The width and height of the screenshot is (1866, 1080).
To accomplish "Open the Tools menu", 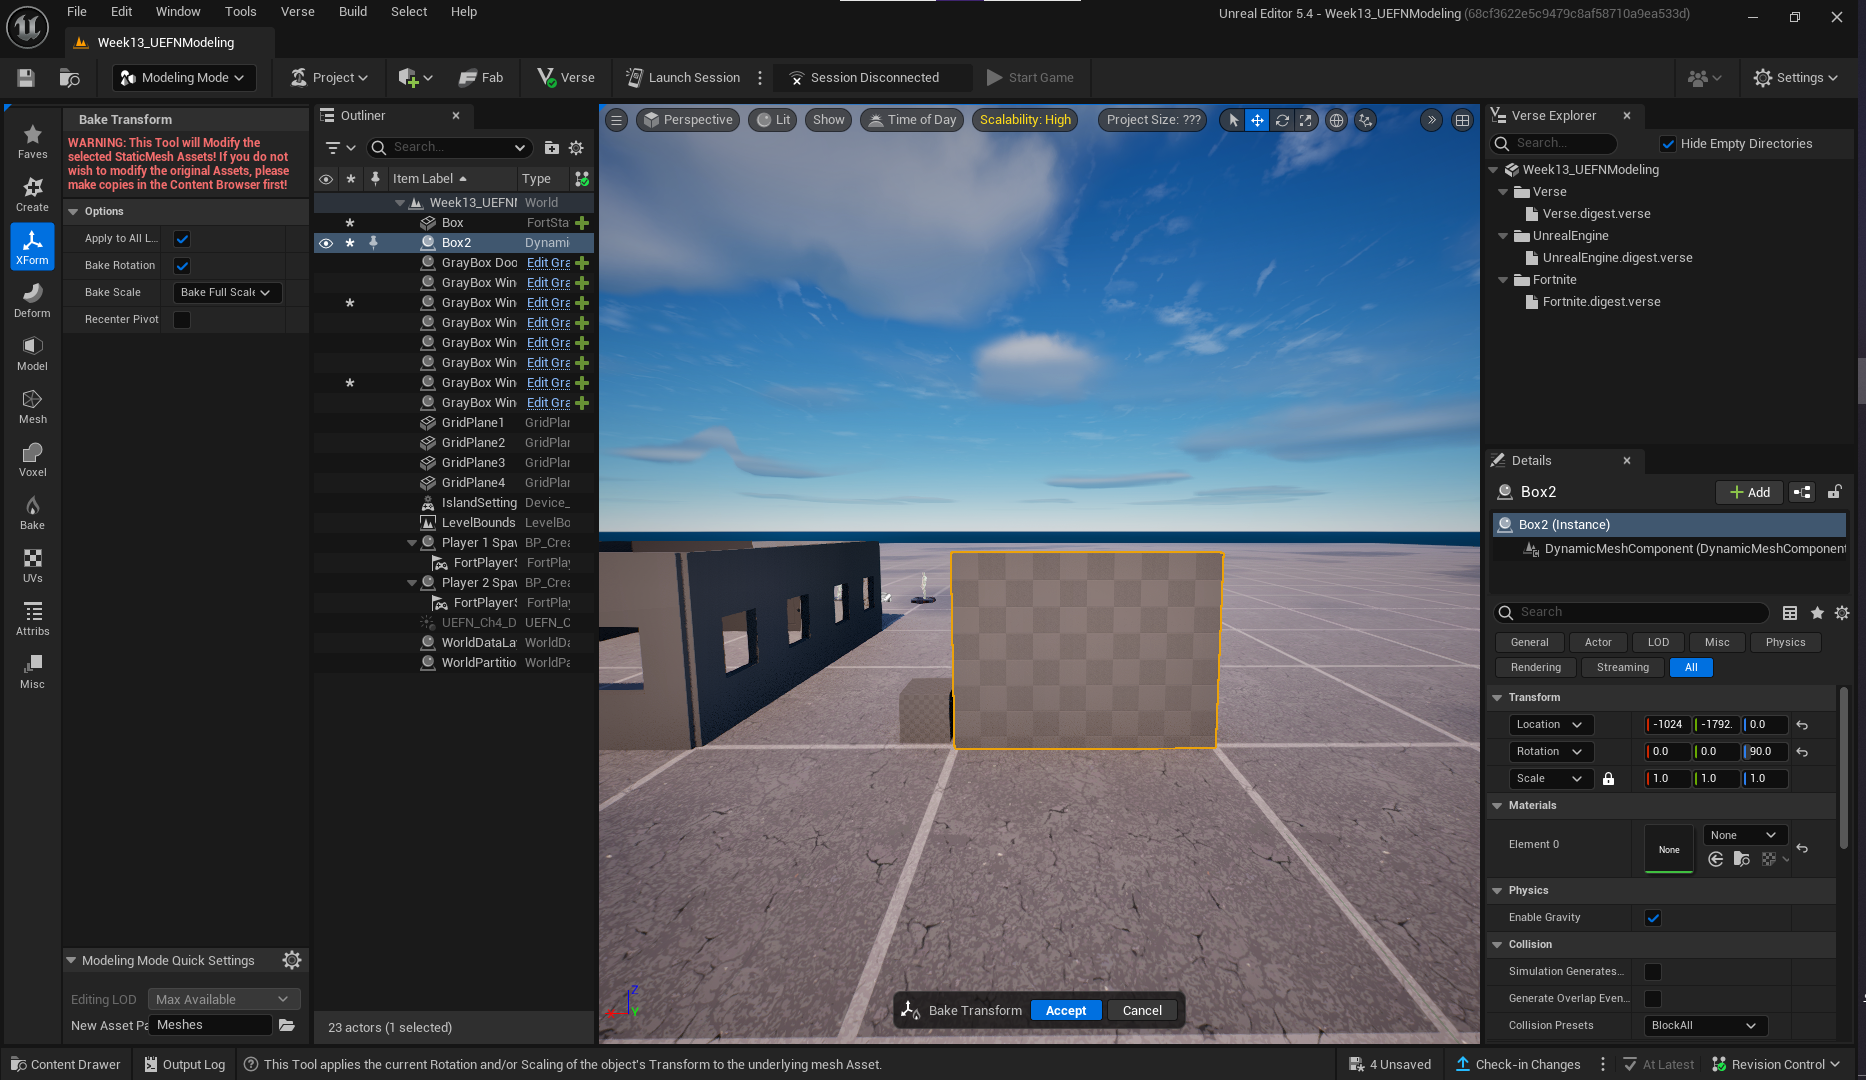I will pyautogui.click(x=240, y=11).
